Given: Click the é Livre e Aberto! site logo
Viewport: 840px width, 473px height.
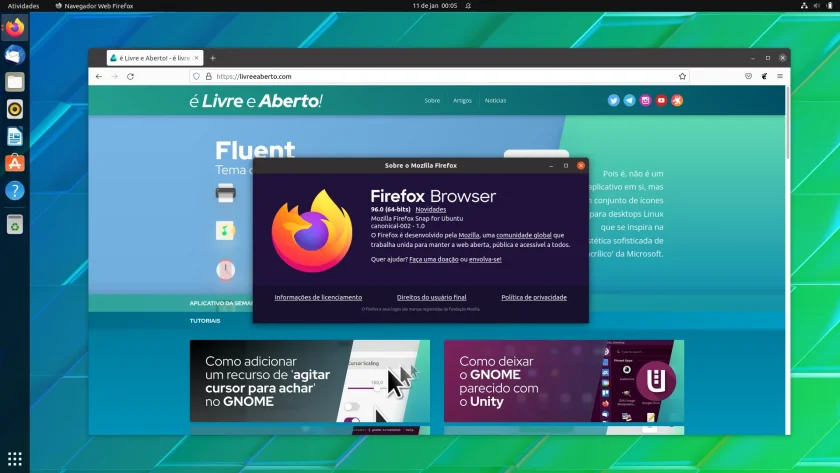Looking at the screenshot, I should (x=256, y=101).
